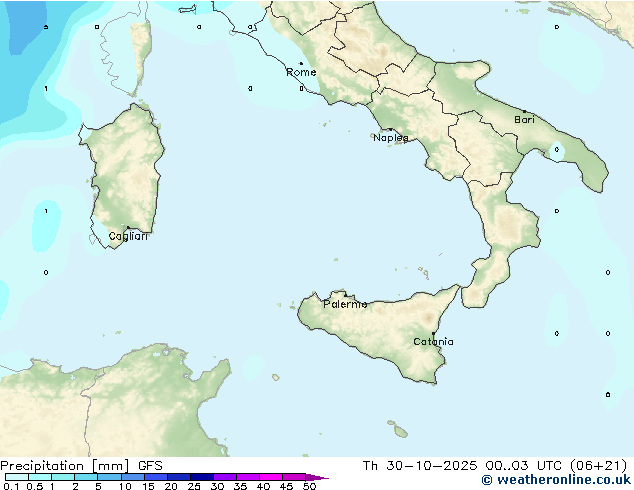Click the '50' legend value
The height and width of the screenshot is (490, 634).
[309, 486]
